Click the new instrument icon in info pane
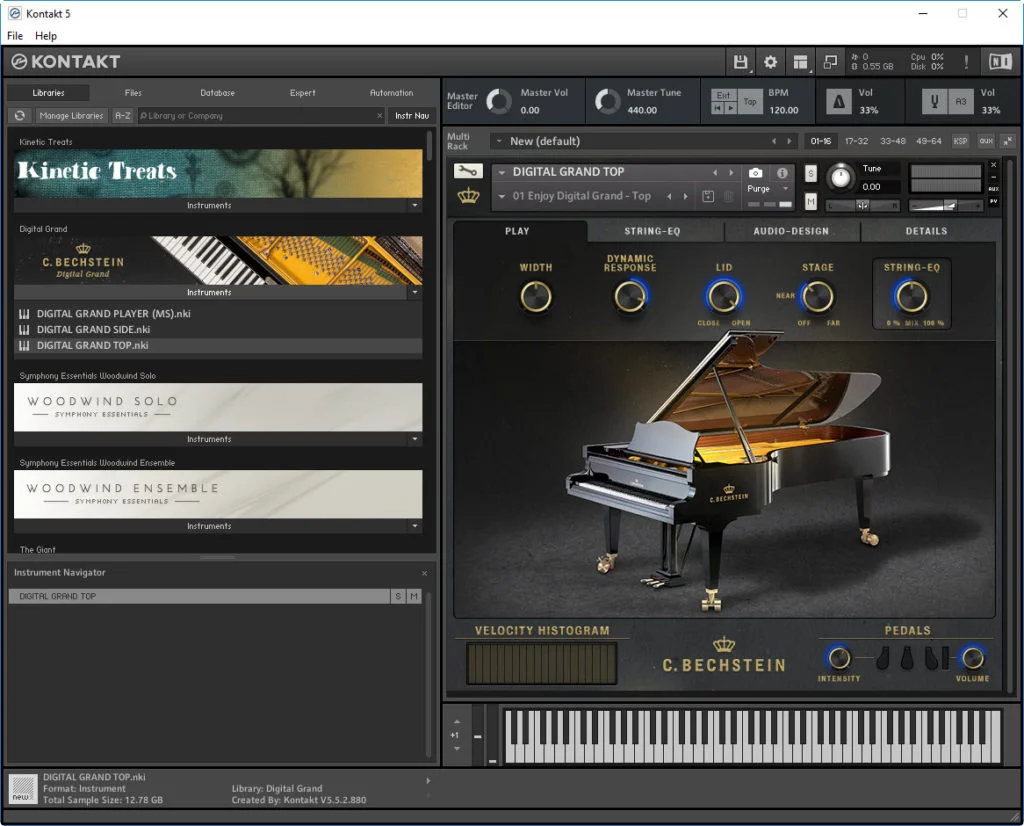This screenshot has height=826, width=1024. 23,789
